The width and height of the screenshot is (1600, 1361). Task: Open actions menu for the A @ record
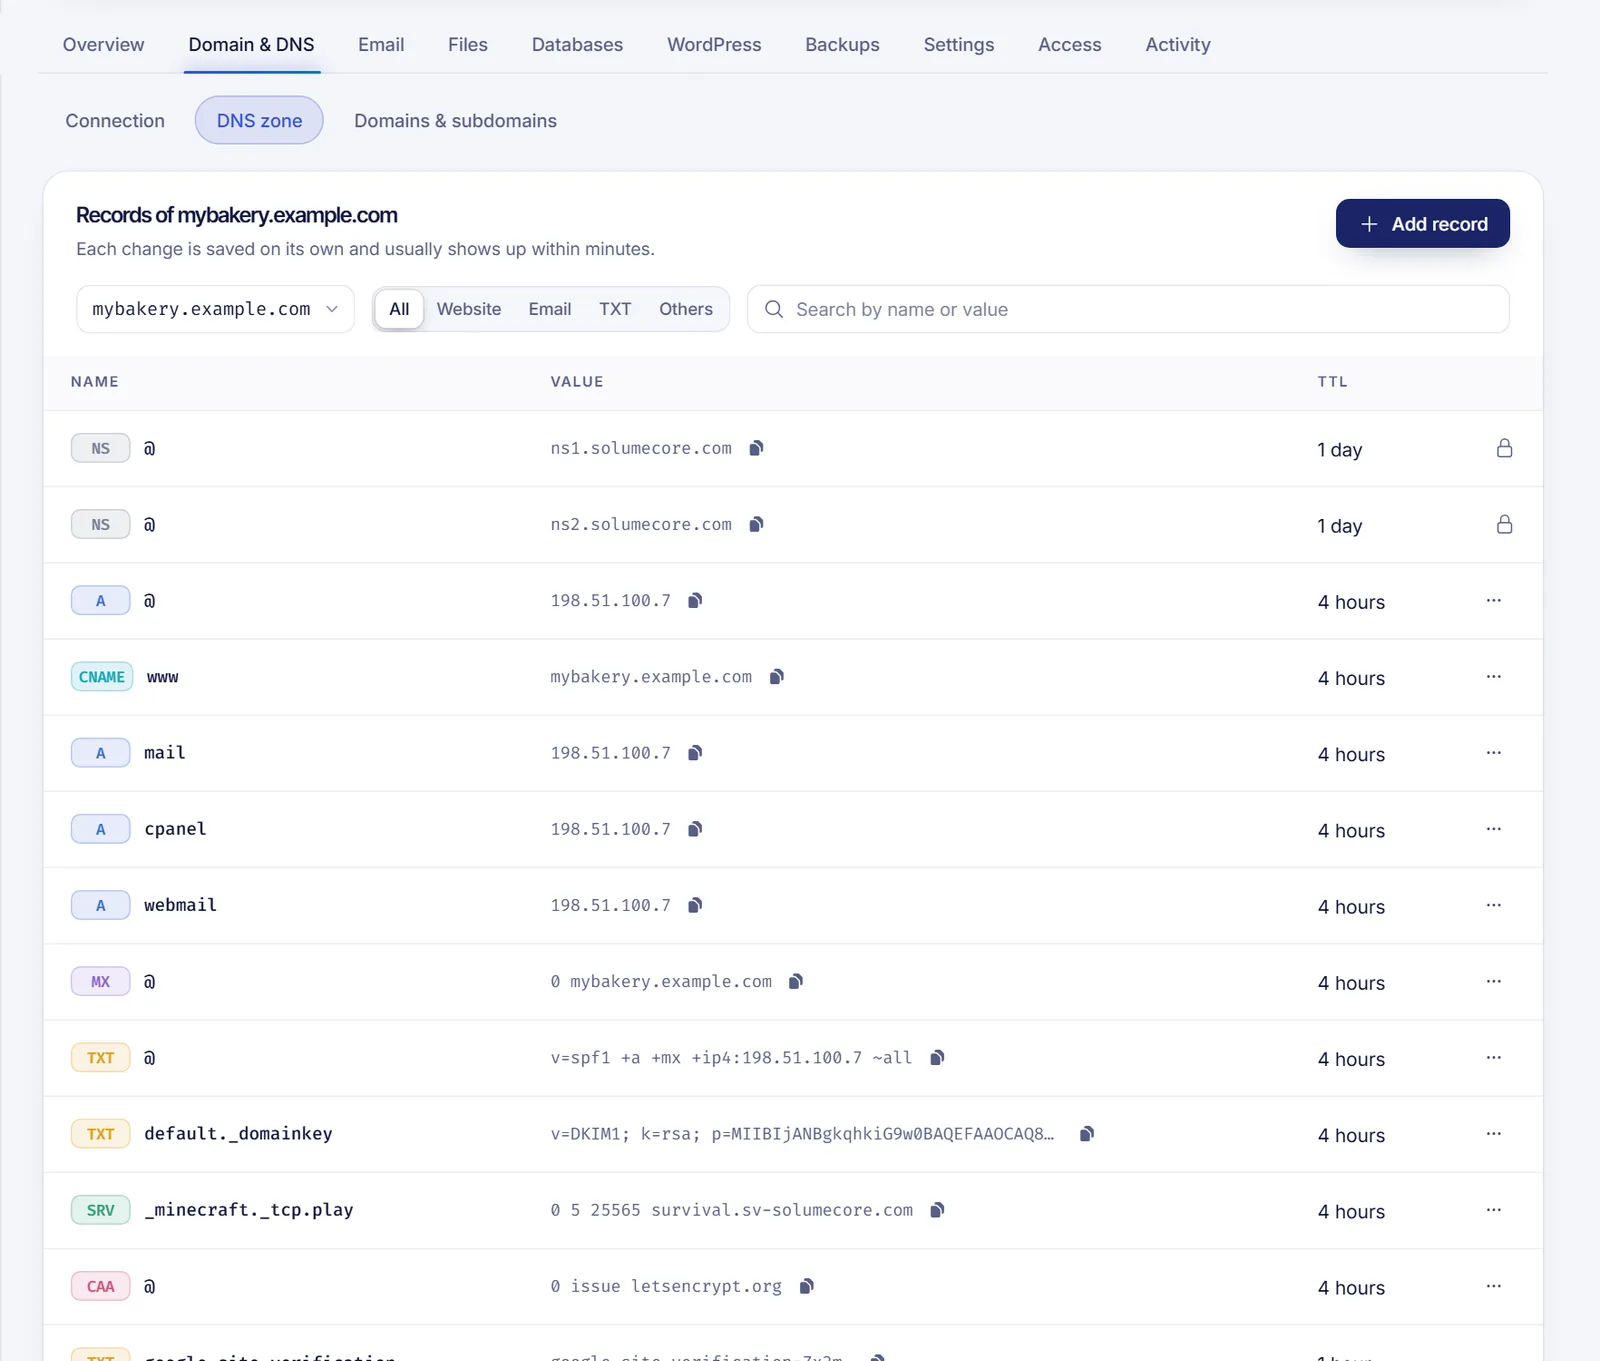(x=1494, y=600)
